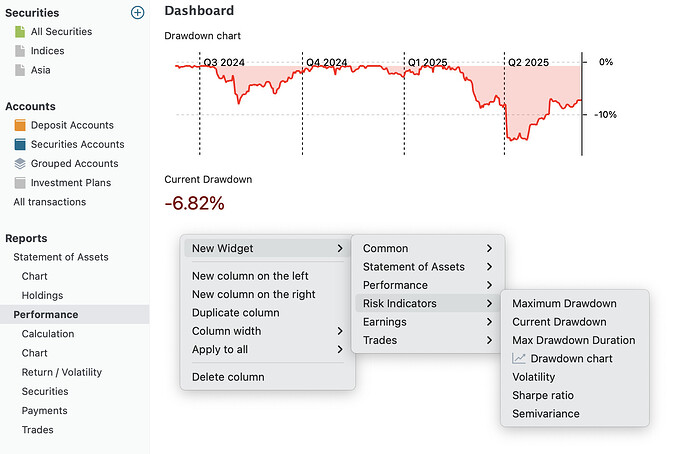690x454 pixels.
Task: Open the Earnings widget submenu arrow
Action: coord(489,322)
